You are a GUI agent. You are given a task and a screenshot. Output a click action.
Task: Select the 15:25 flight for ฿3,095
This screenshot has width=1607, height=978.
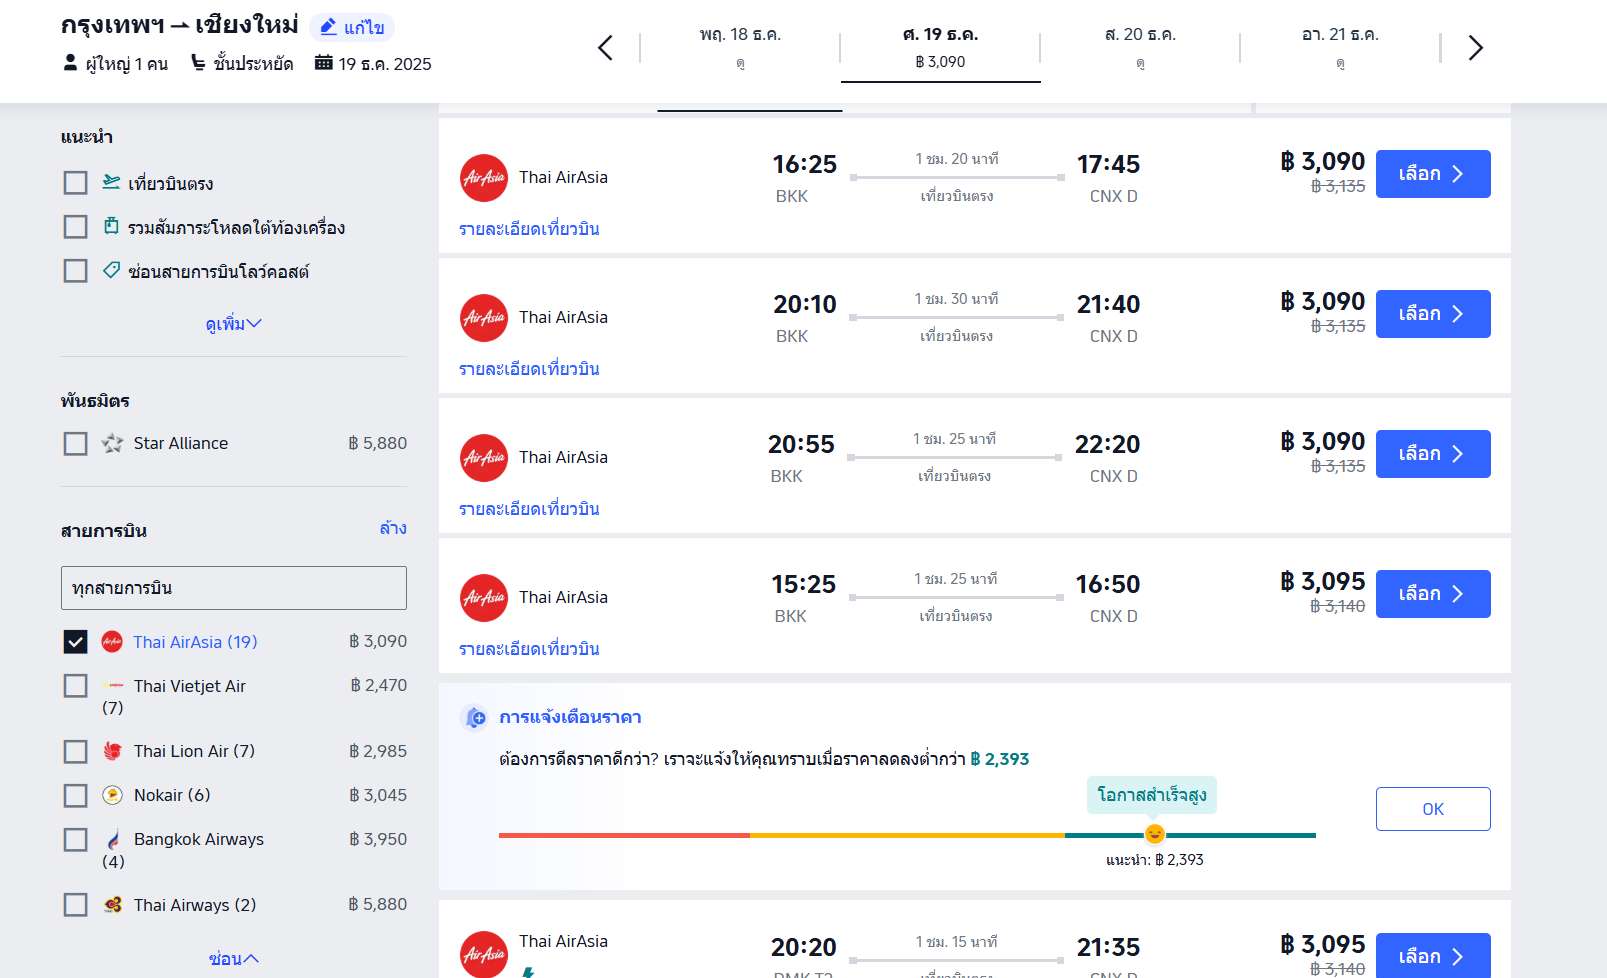click(x=1432, y=594)
